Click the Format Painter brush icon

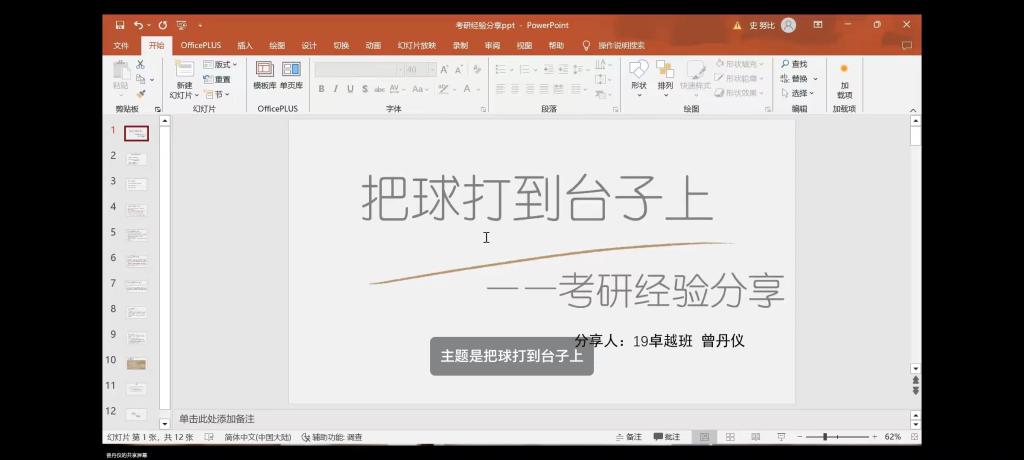coord(141,93)
